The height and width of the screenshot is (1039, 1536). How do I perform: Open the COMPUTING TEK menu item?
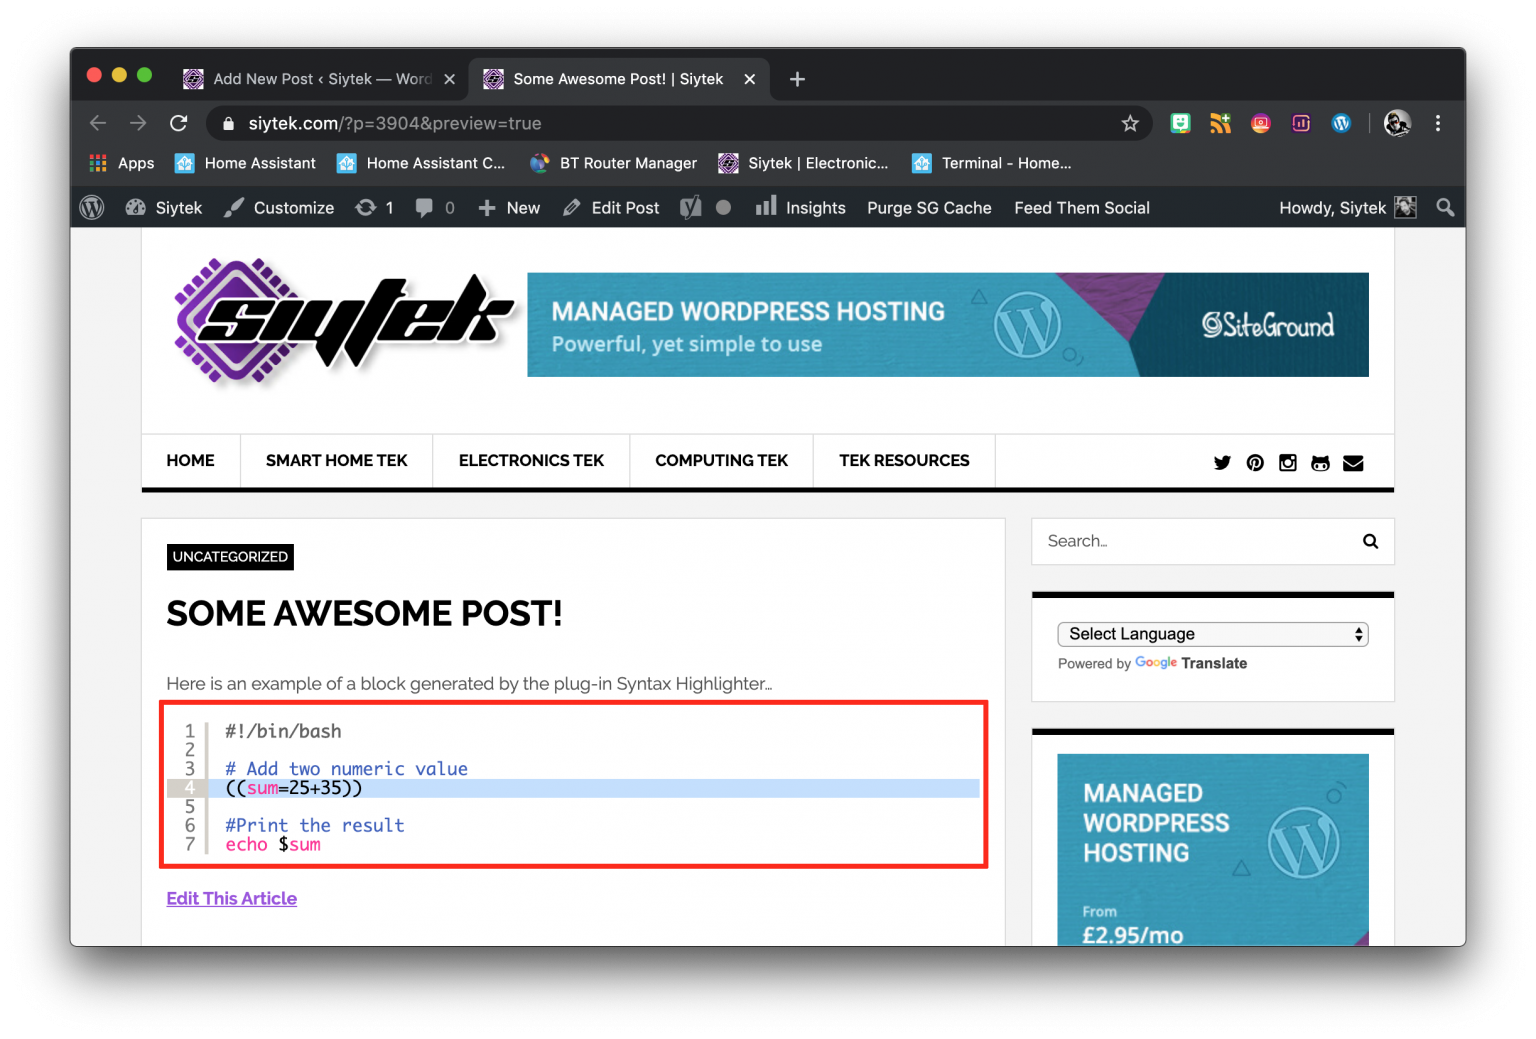(x=721, y=460)
